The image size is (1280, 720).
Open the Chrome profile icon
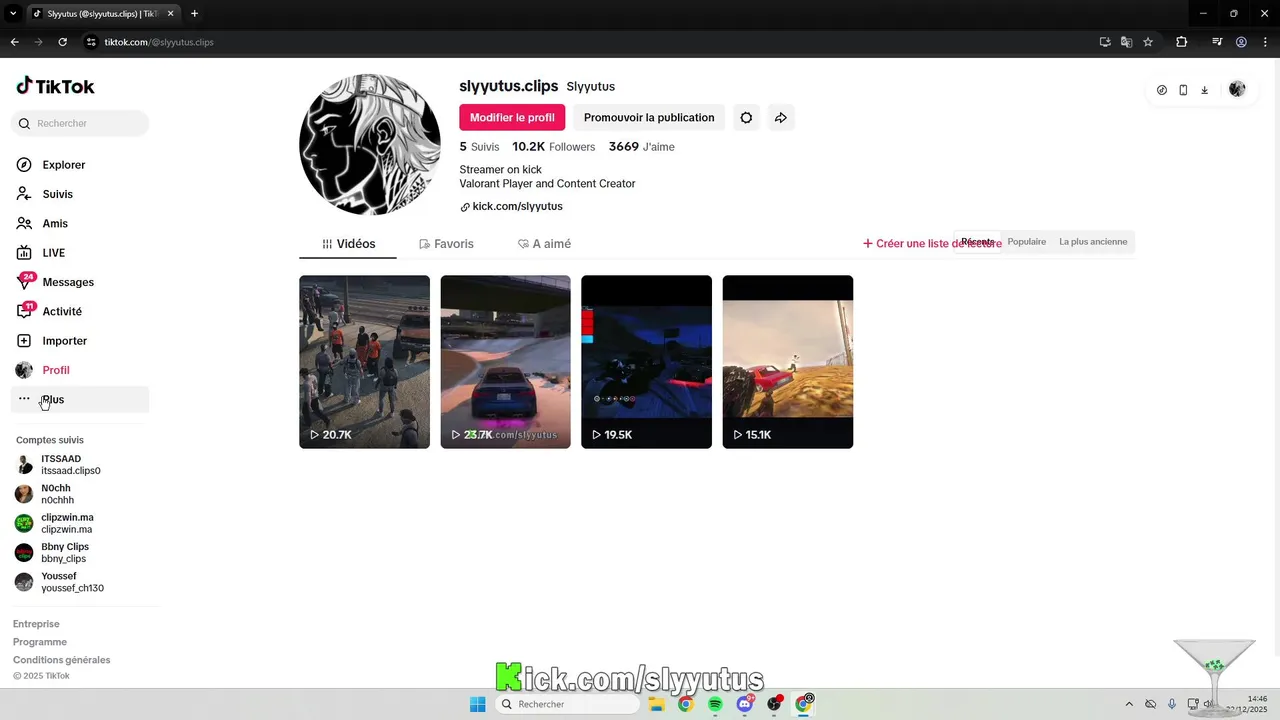1241,42
